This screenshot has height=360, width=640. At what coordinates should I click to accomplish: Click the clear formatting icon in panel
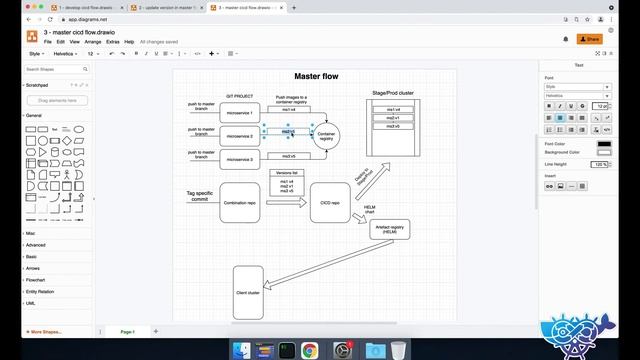coord(596,130)
